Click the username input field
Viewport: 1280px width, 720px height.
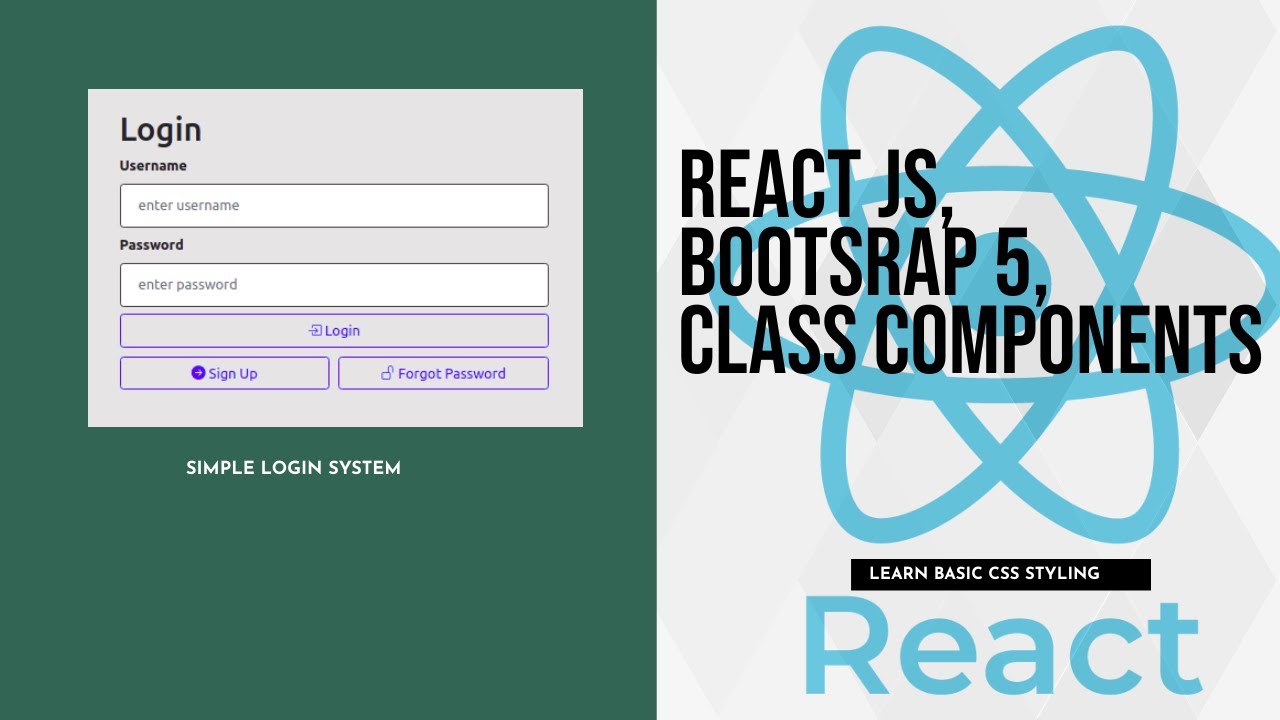point(334,205)
